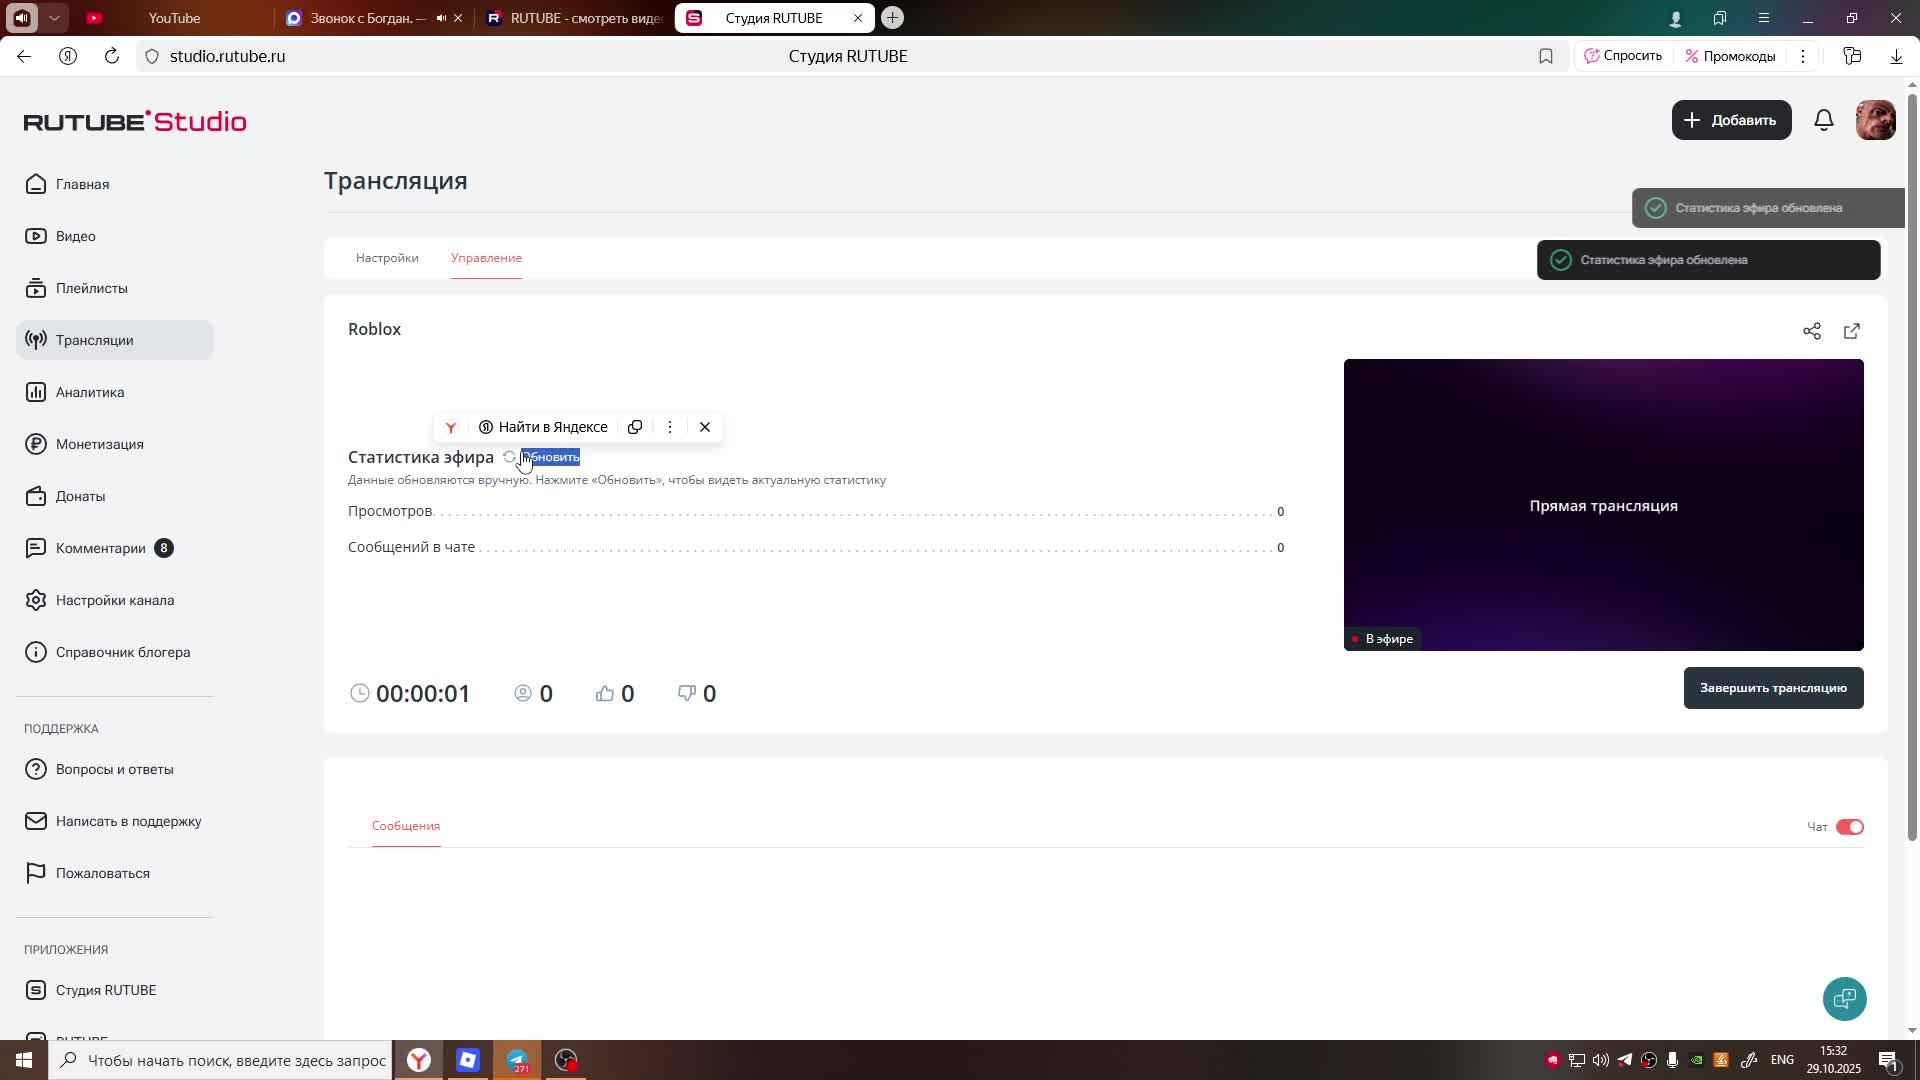Open three-dot menu in selection popup

(x=670, y=427)
